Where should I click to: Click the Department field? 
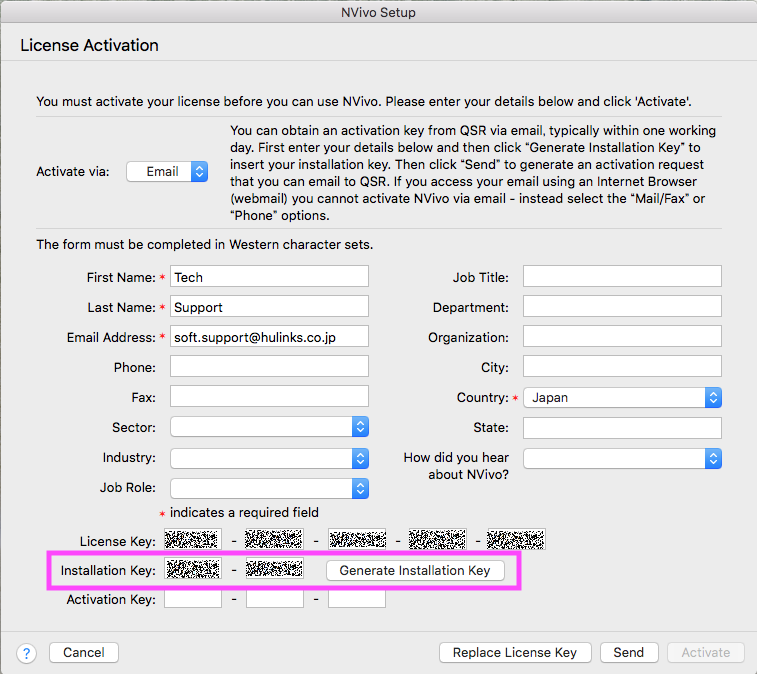[622, 307]
